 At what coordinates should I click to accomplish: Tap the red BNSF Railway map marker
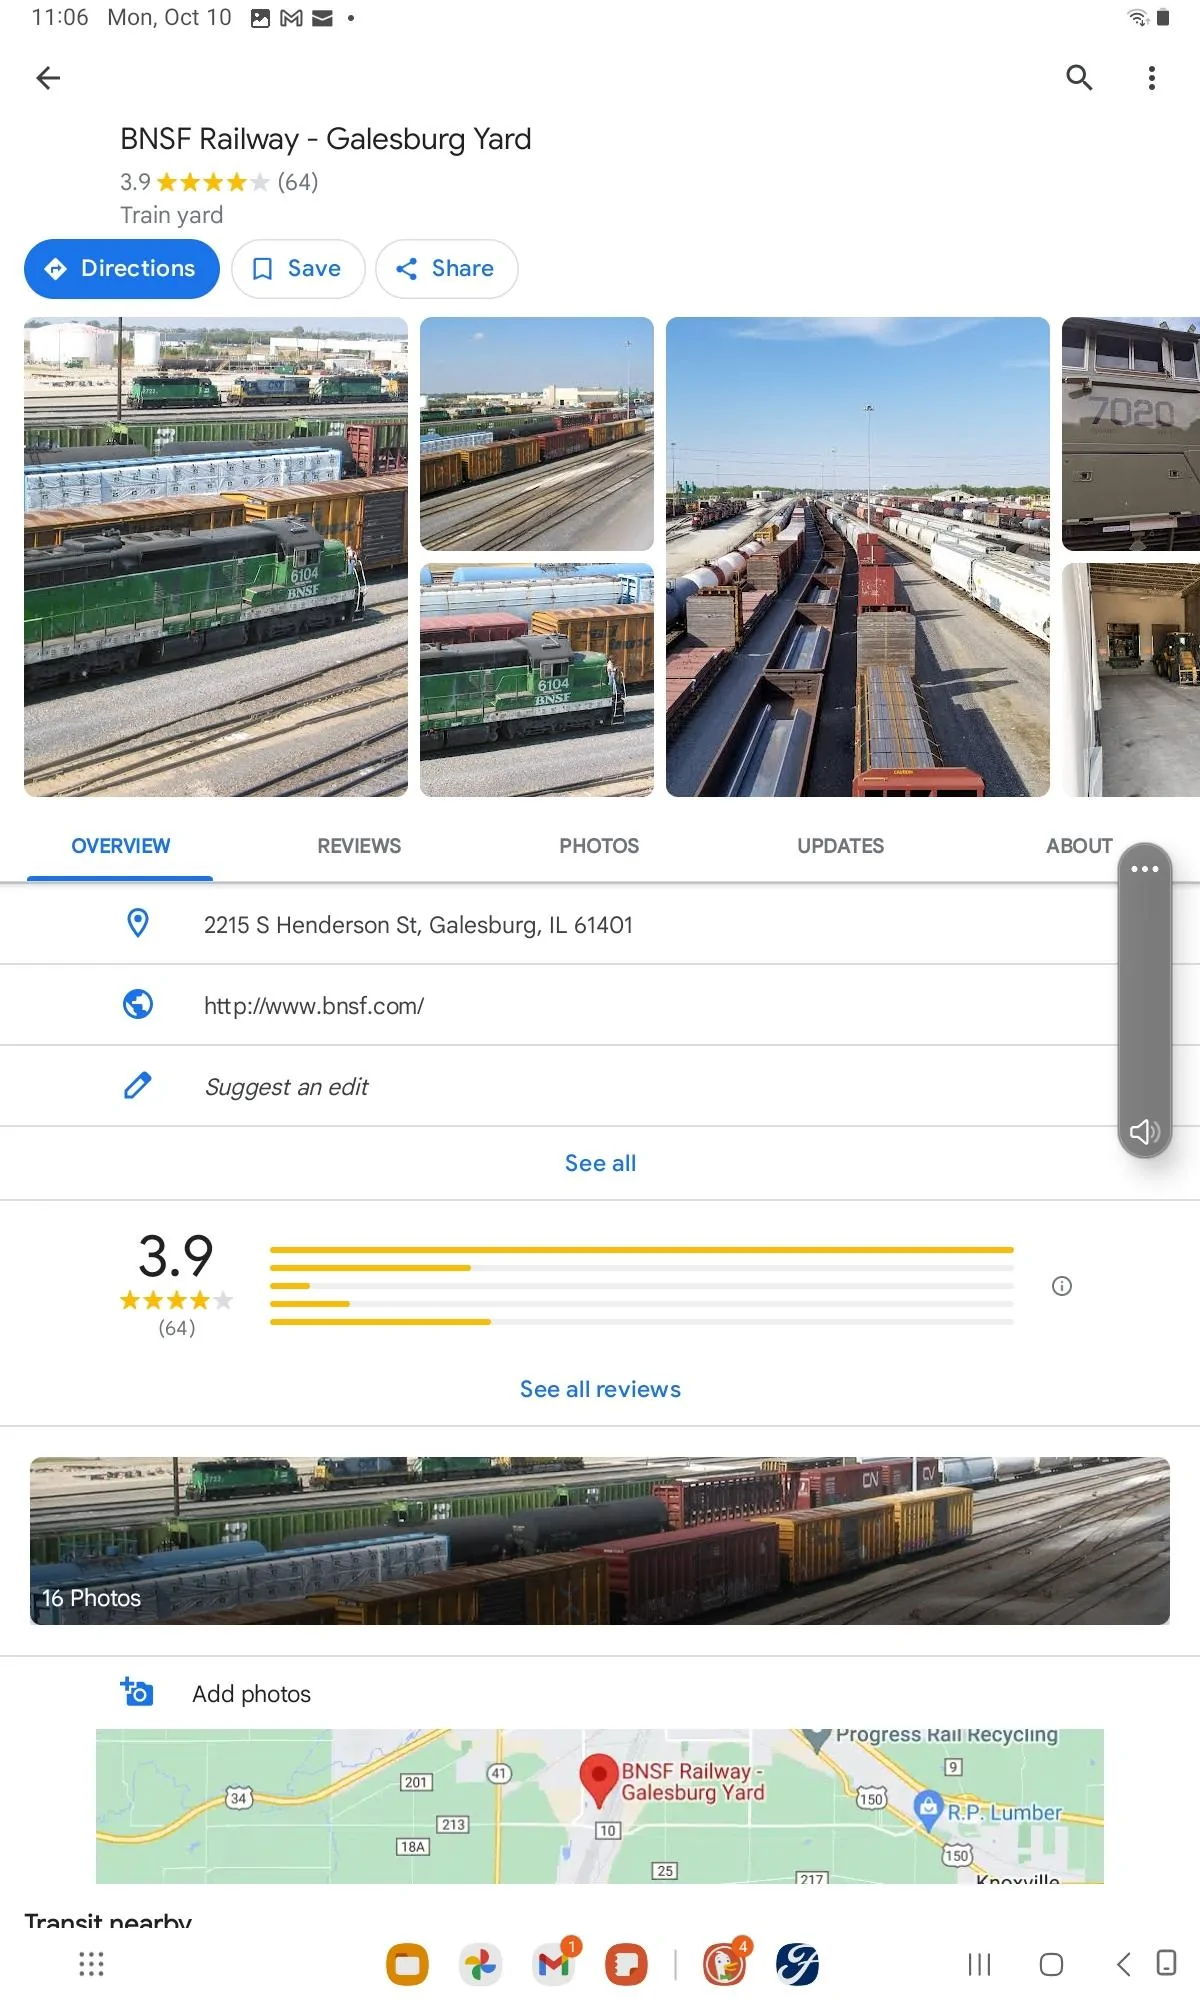599,1780
